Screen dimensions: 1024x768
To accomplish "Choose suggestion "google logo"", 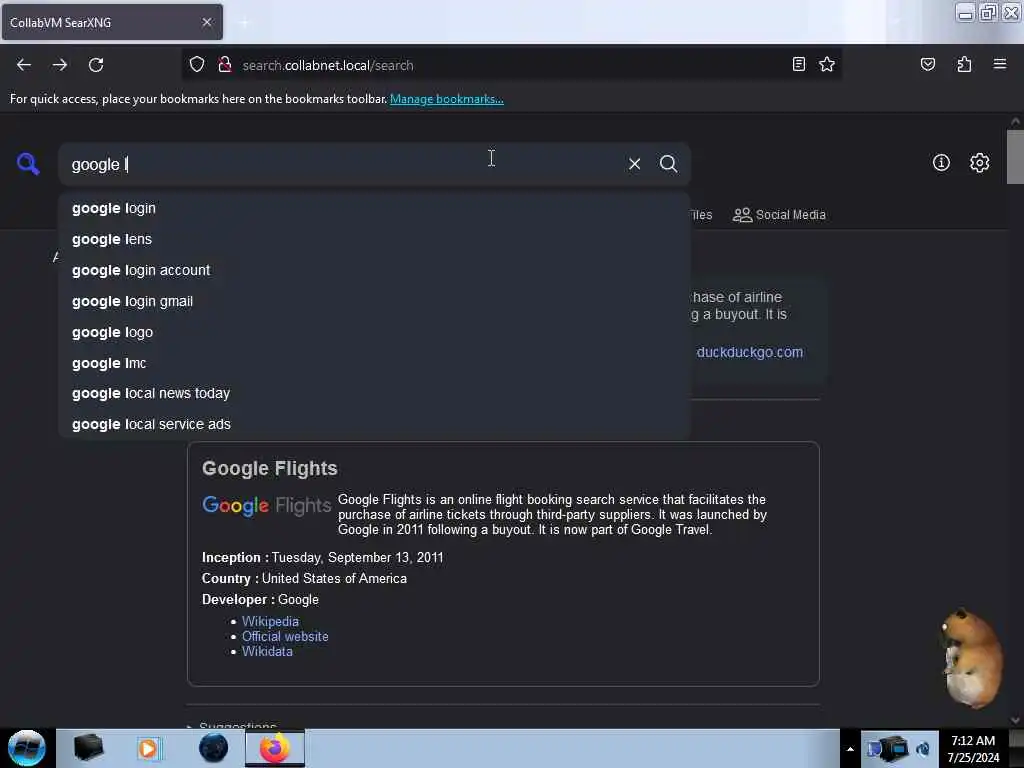I will (x=374, y=332).
